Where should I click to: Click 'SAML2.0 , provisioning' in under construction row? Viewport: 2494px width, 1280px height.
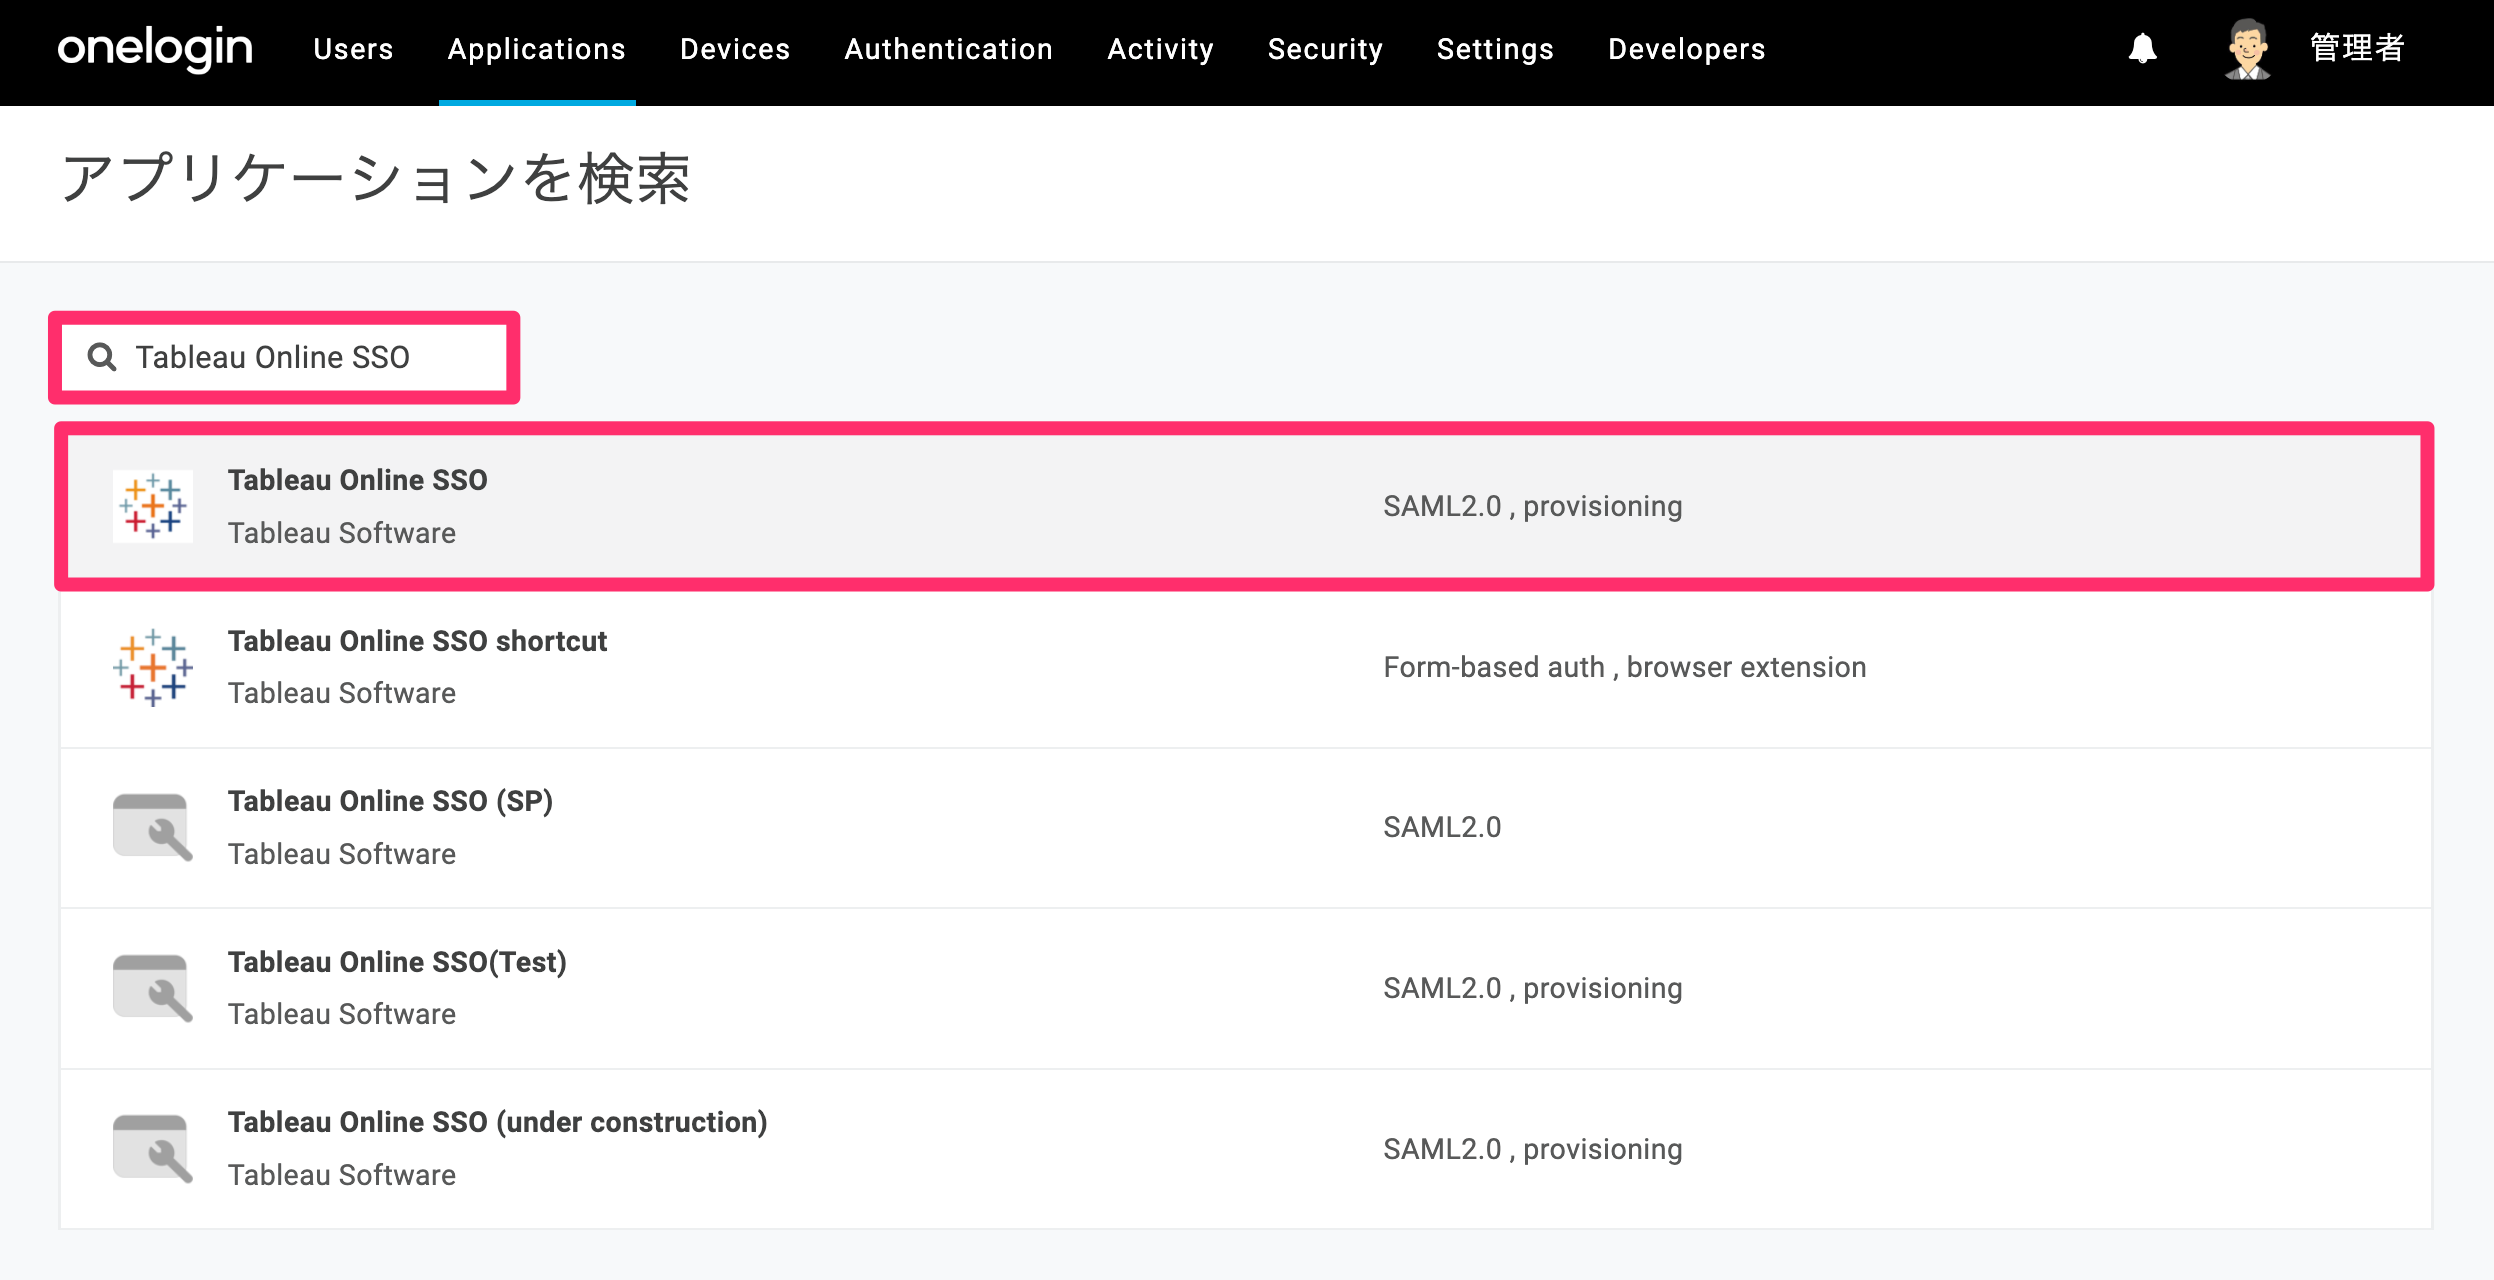[x=1532, y=1149]
